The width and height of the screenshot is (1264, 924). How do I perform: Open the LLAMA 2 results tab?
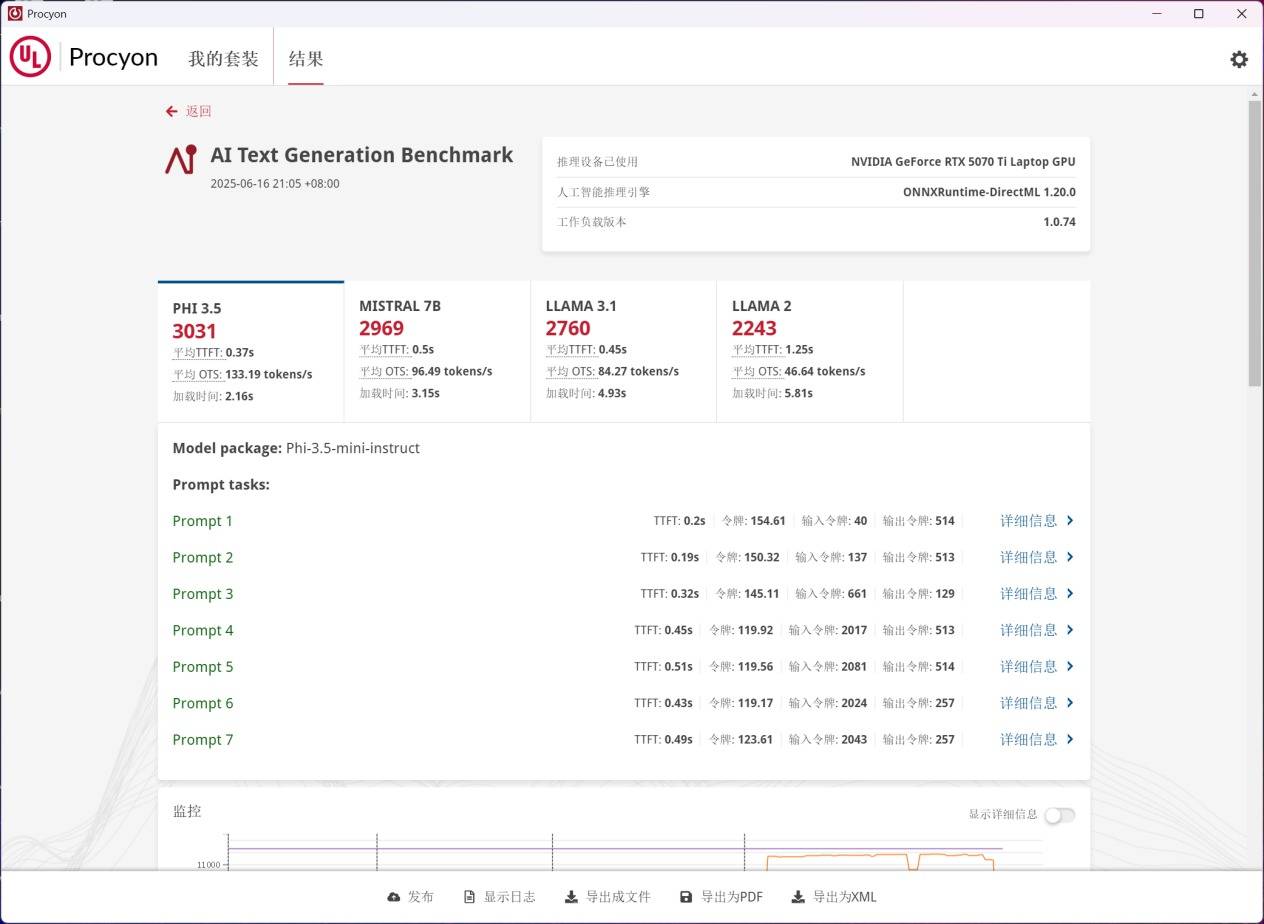tap(809, 350)
